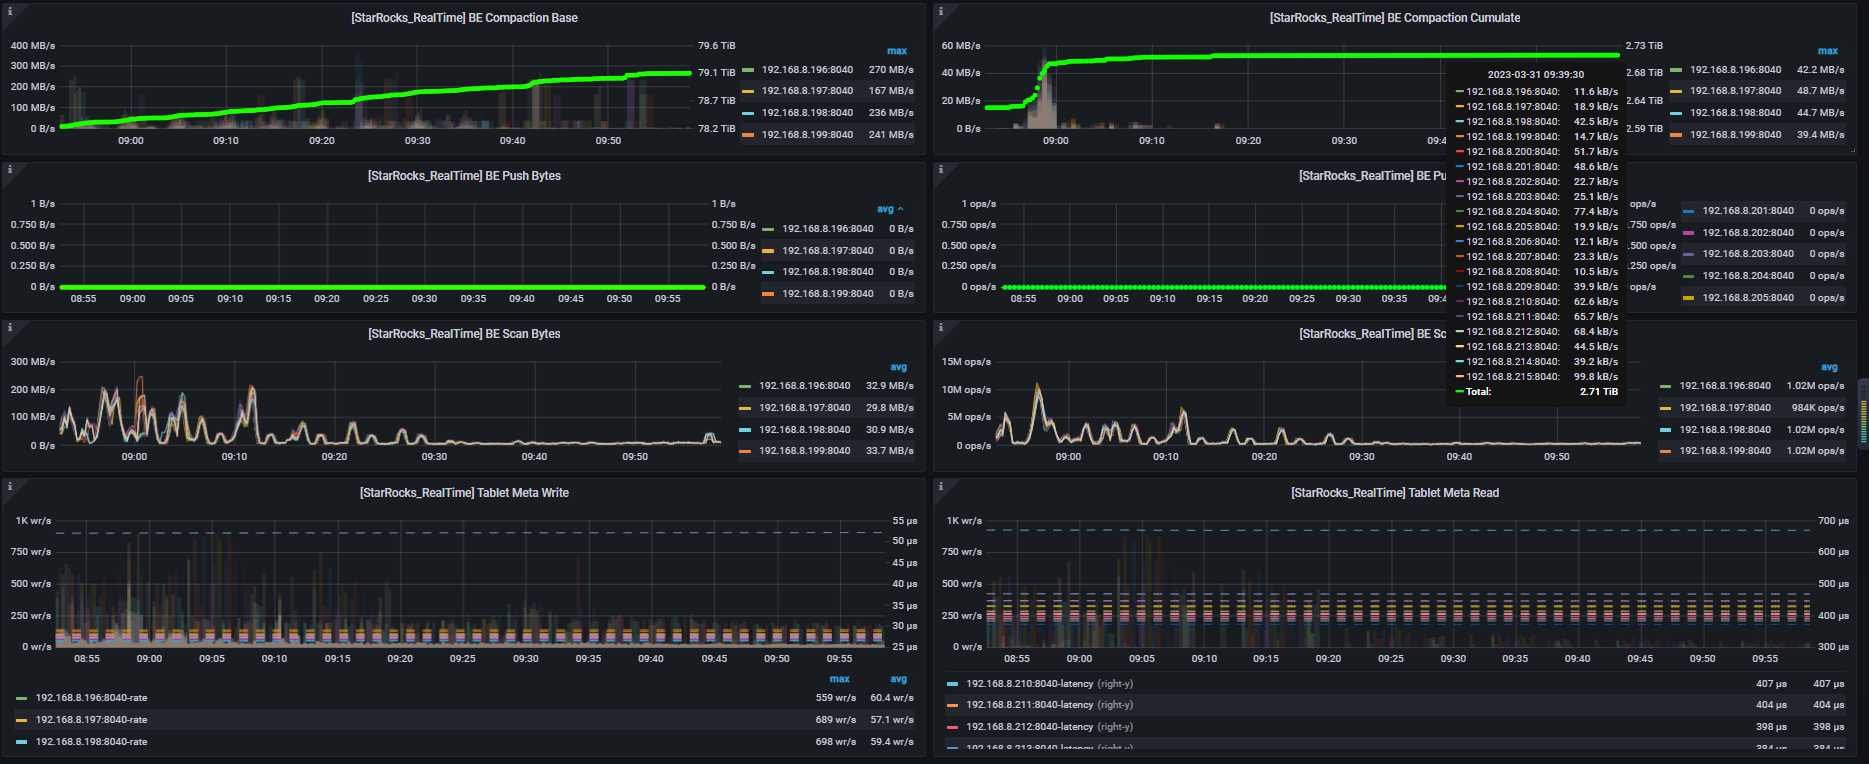Screen dimensions: 1869x764
Task: Click 698 wr/s max value in Tablet Meta Write
Action: [836, 742]
